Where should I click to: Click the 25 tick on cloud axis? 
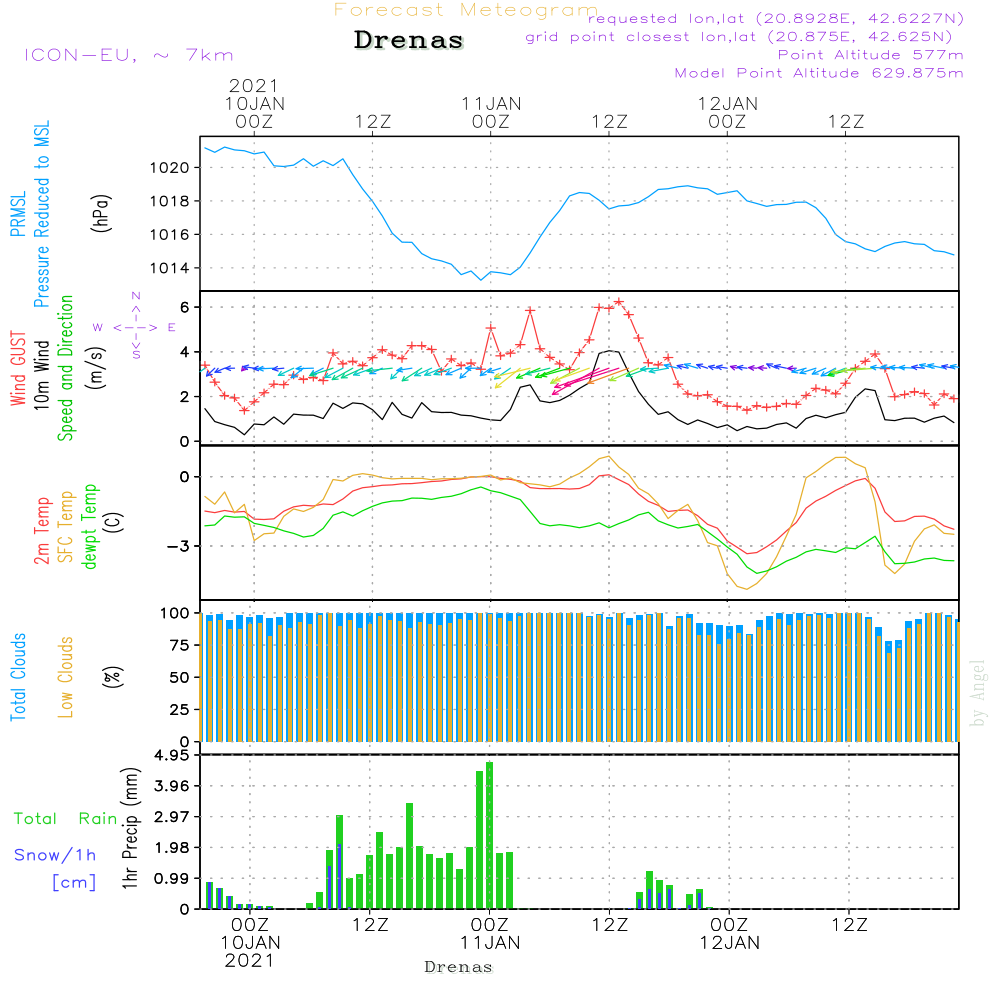(180, 710)
